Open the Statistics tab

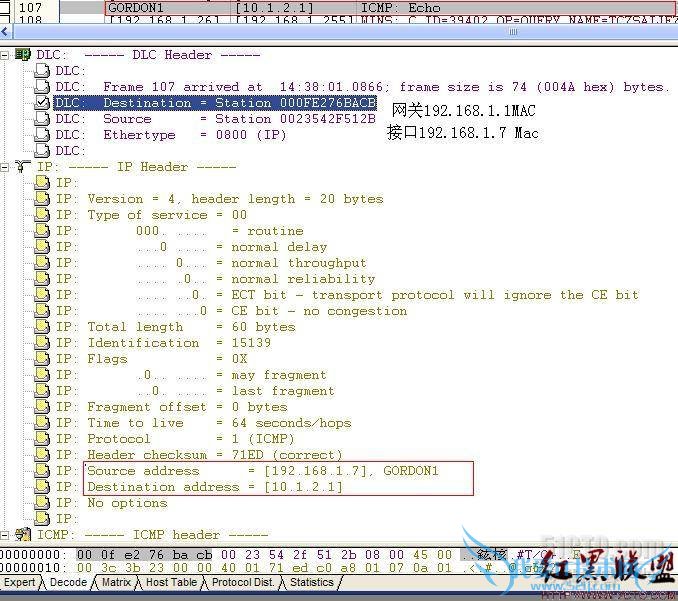click(311, 582)
